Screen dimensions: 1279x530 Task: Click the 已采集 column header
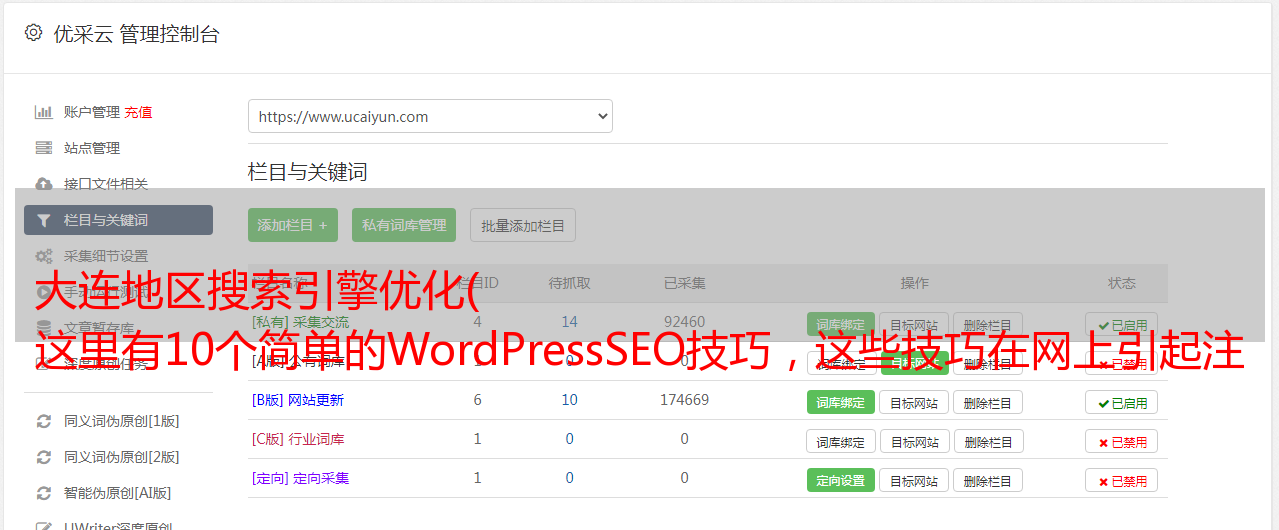(684, 283)
